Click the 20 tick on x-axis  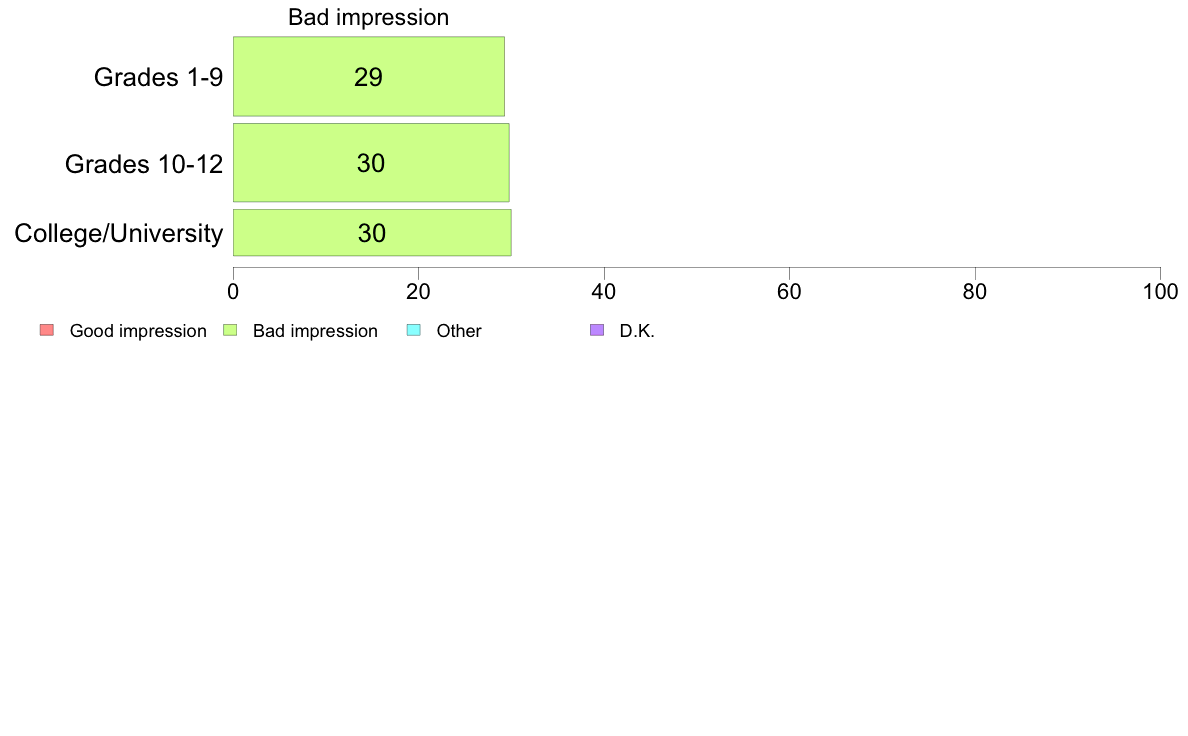coord(418,292)
